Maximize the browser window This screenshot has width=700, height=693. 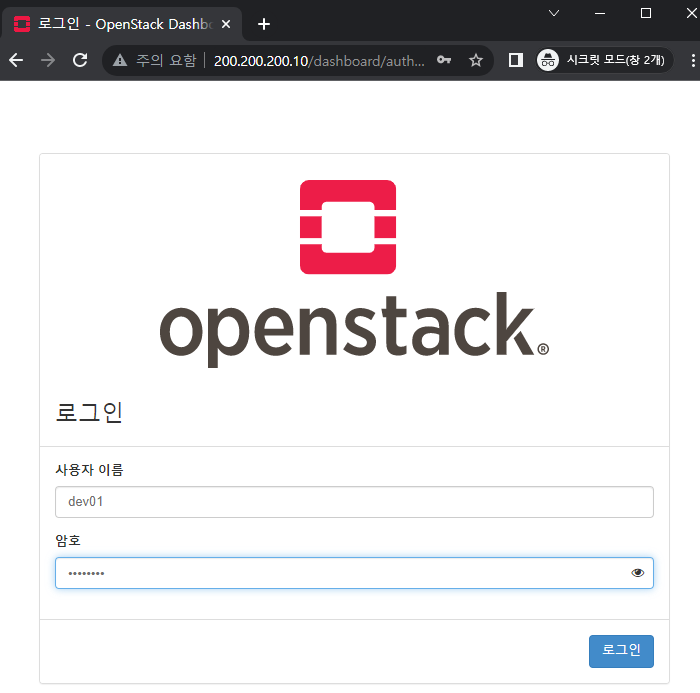click(x=646, y=13)
